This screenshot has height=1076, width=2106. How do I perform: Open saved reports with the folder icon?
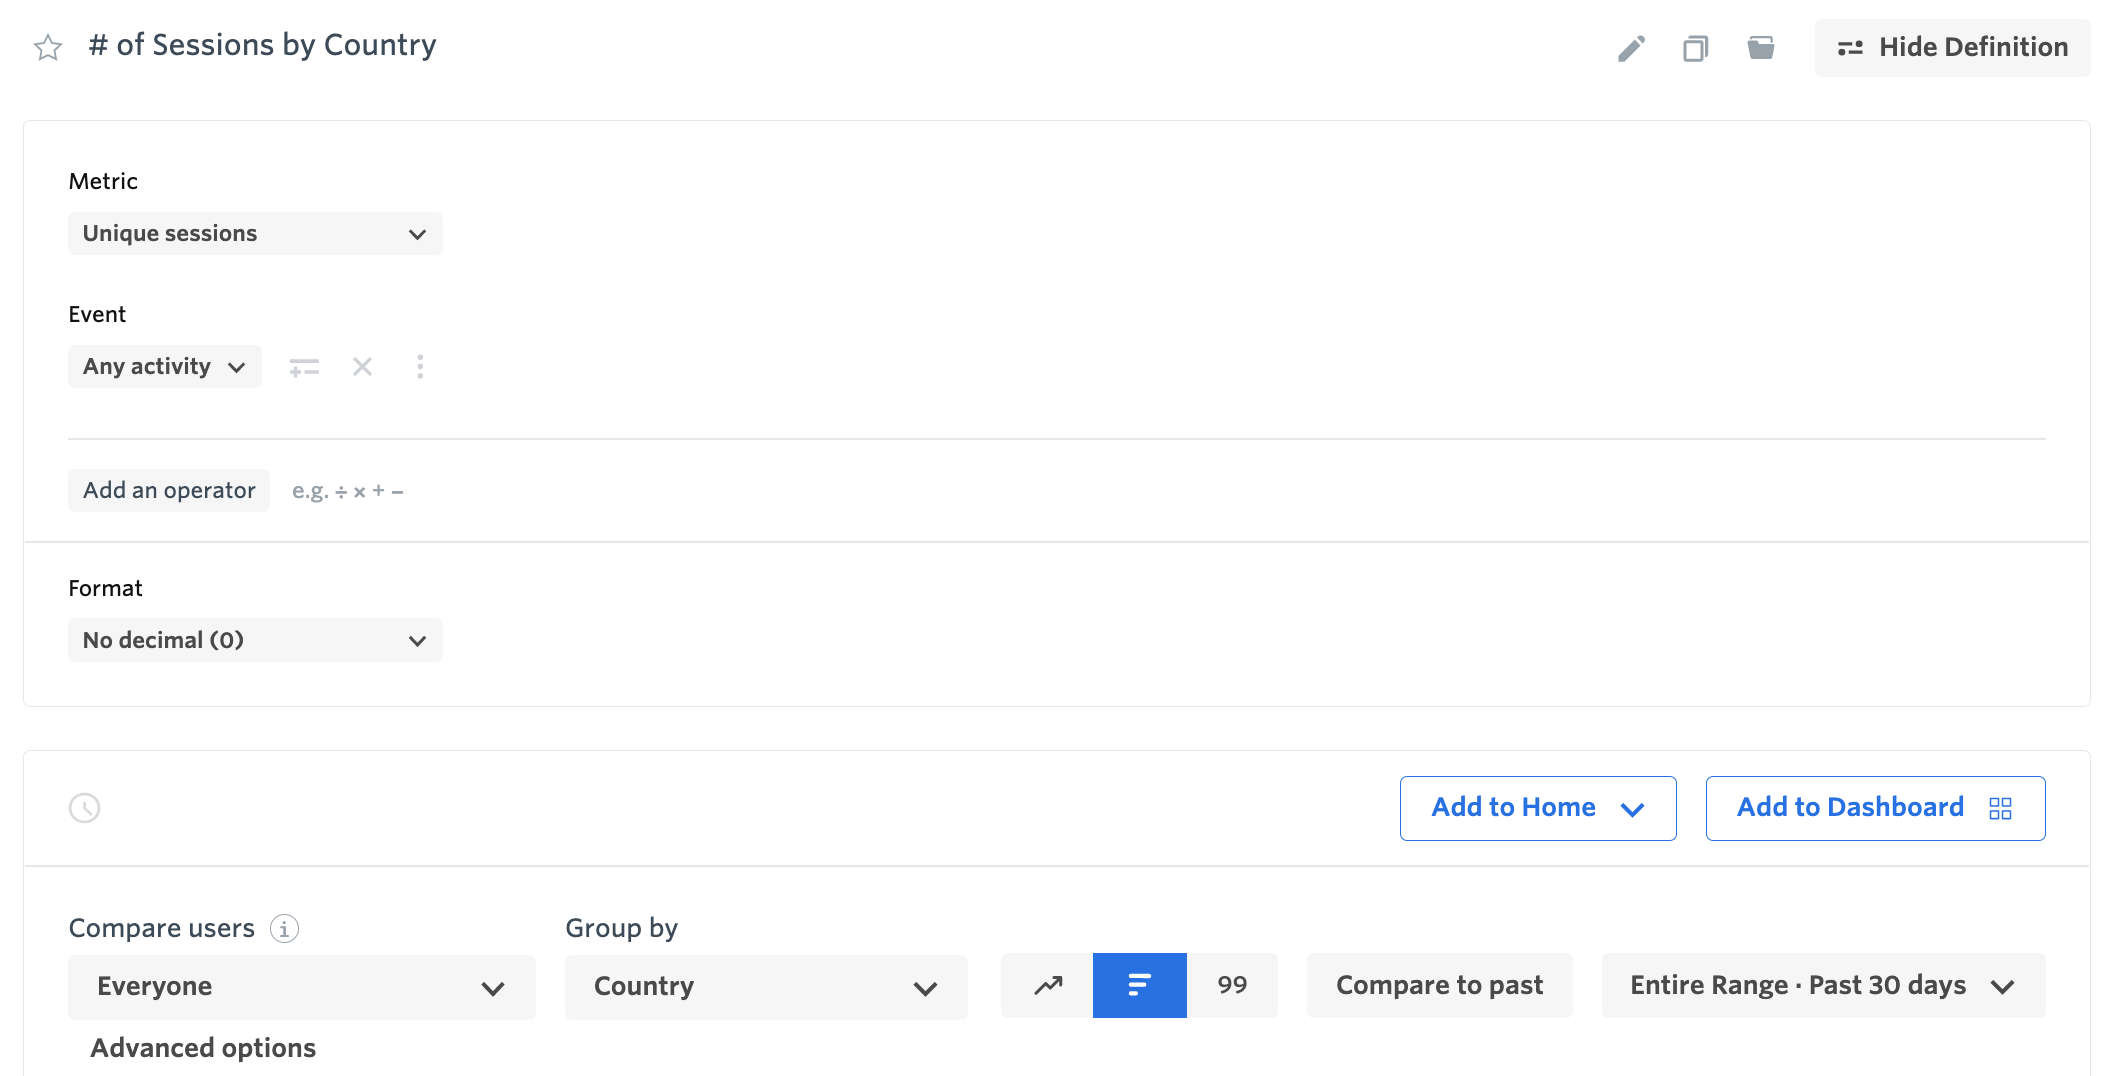coord(1761,47)
